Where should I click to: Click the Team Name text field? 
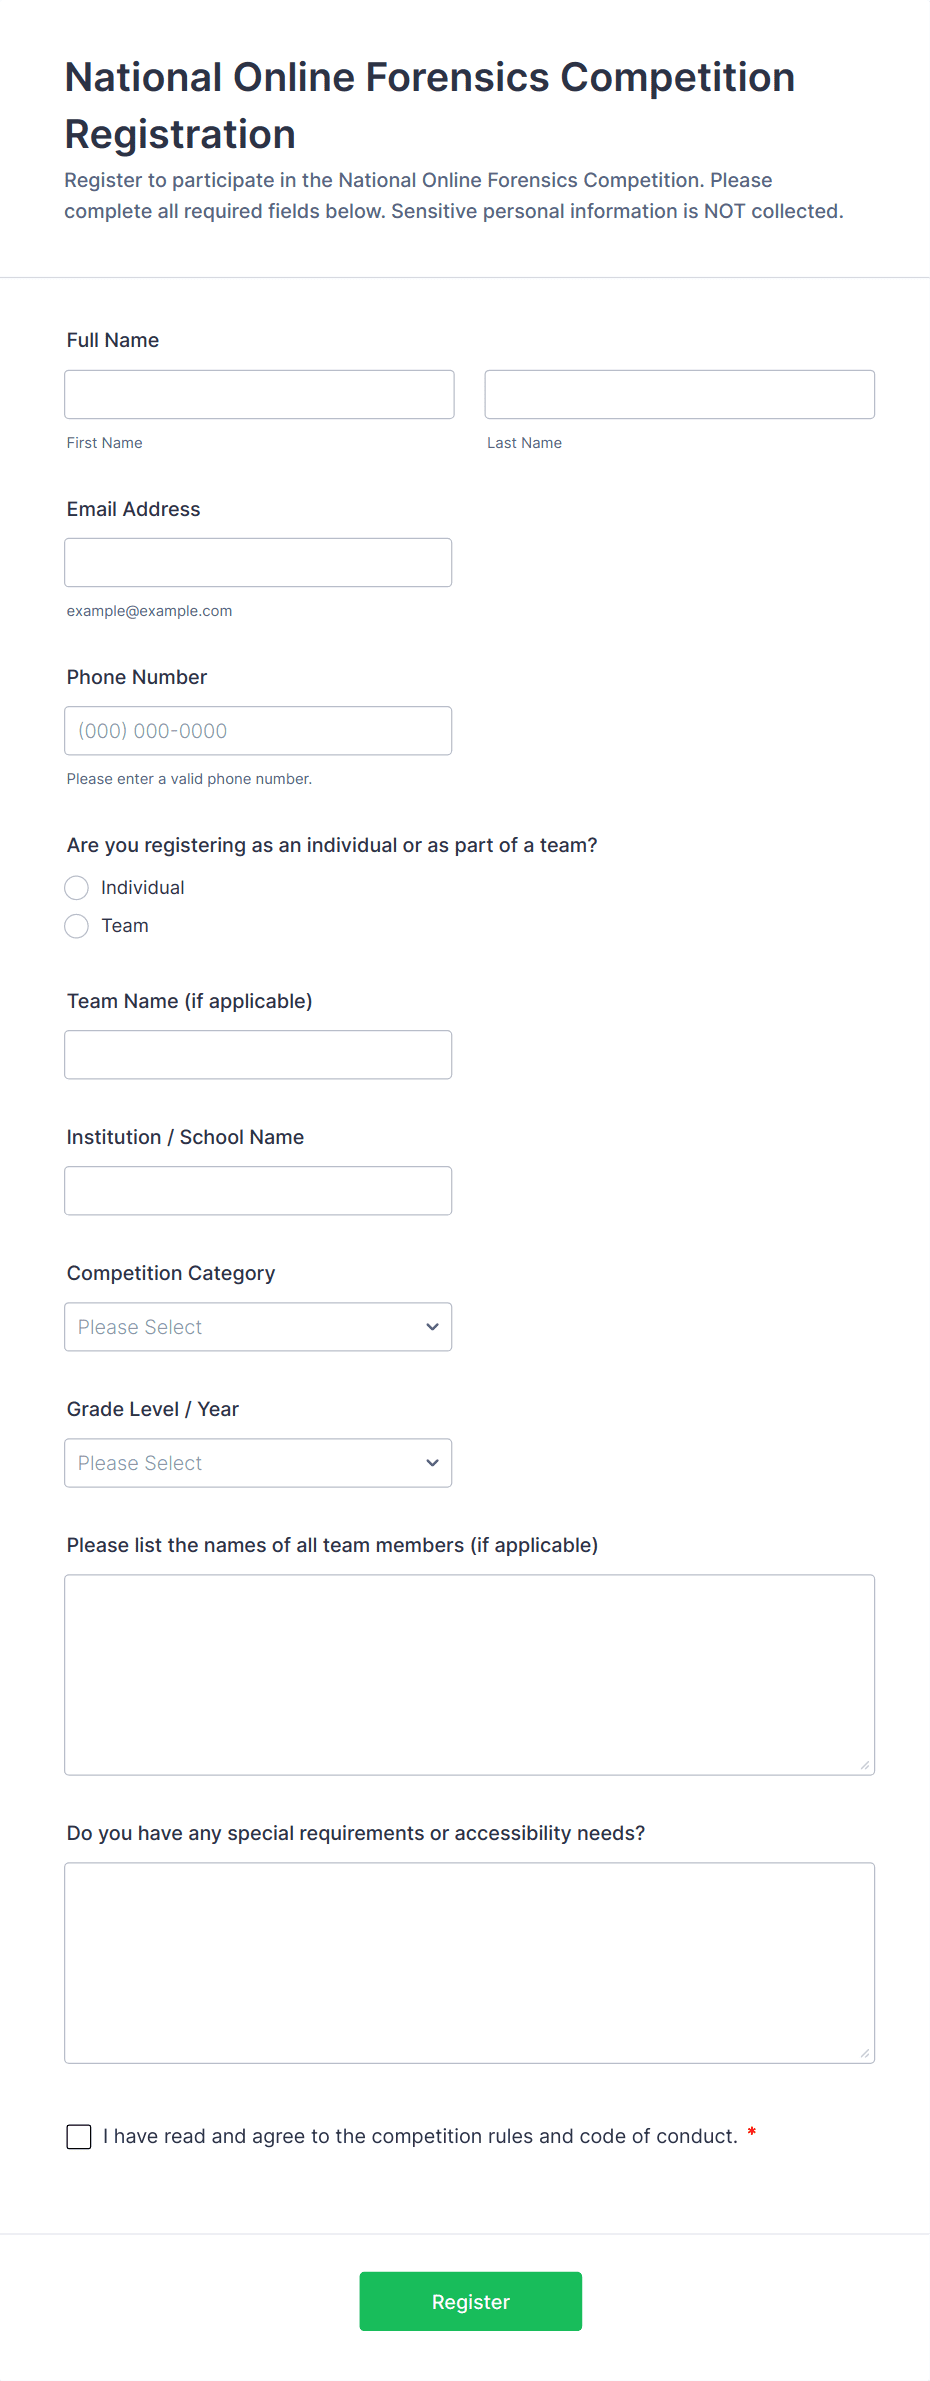(258, 1054)
